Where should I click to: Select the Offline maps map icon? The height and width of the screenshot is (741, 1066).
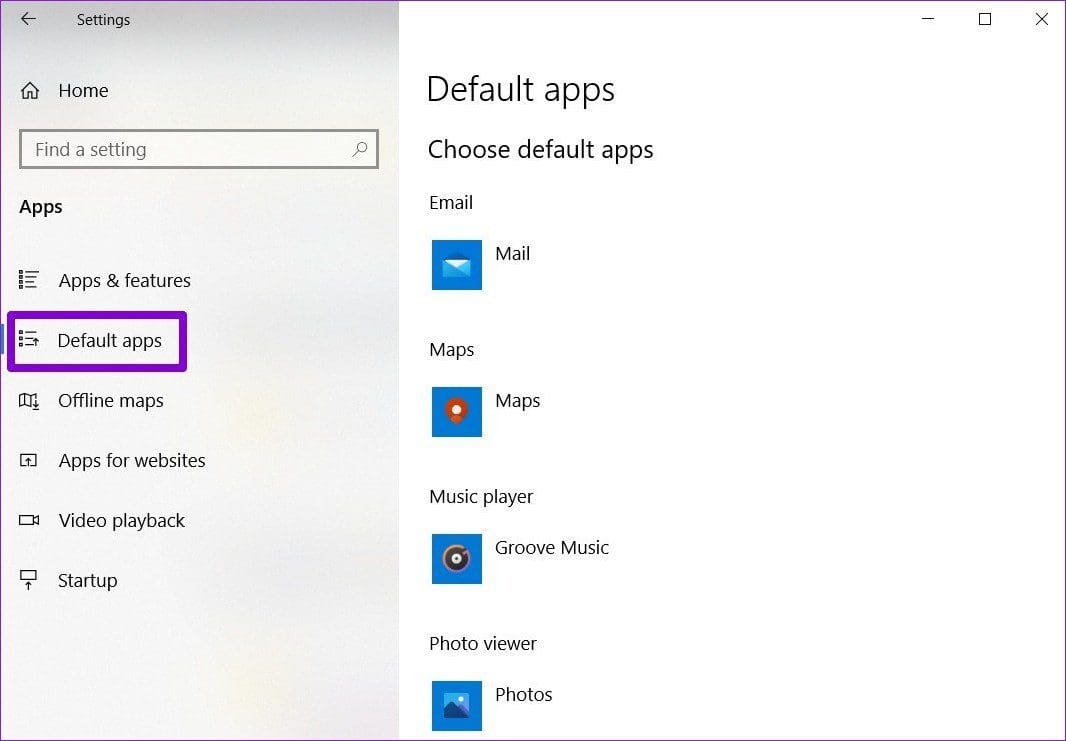pos(29,400)
